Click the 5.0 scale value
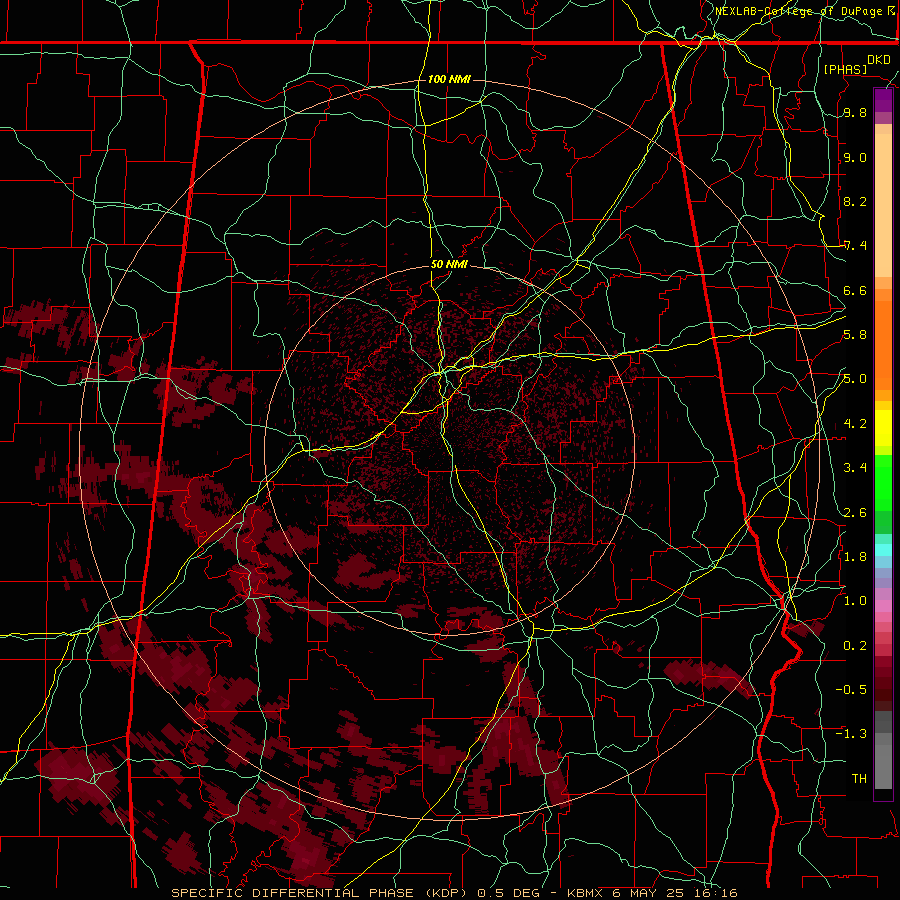The image size is (900, 900). (855, 379)
